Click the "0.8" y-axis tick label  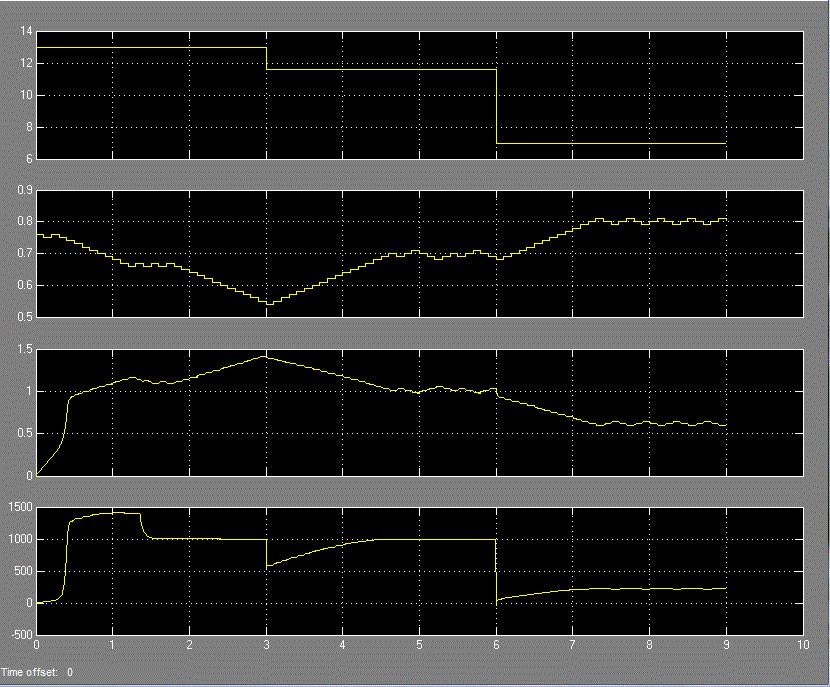(25, 221)
